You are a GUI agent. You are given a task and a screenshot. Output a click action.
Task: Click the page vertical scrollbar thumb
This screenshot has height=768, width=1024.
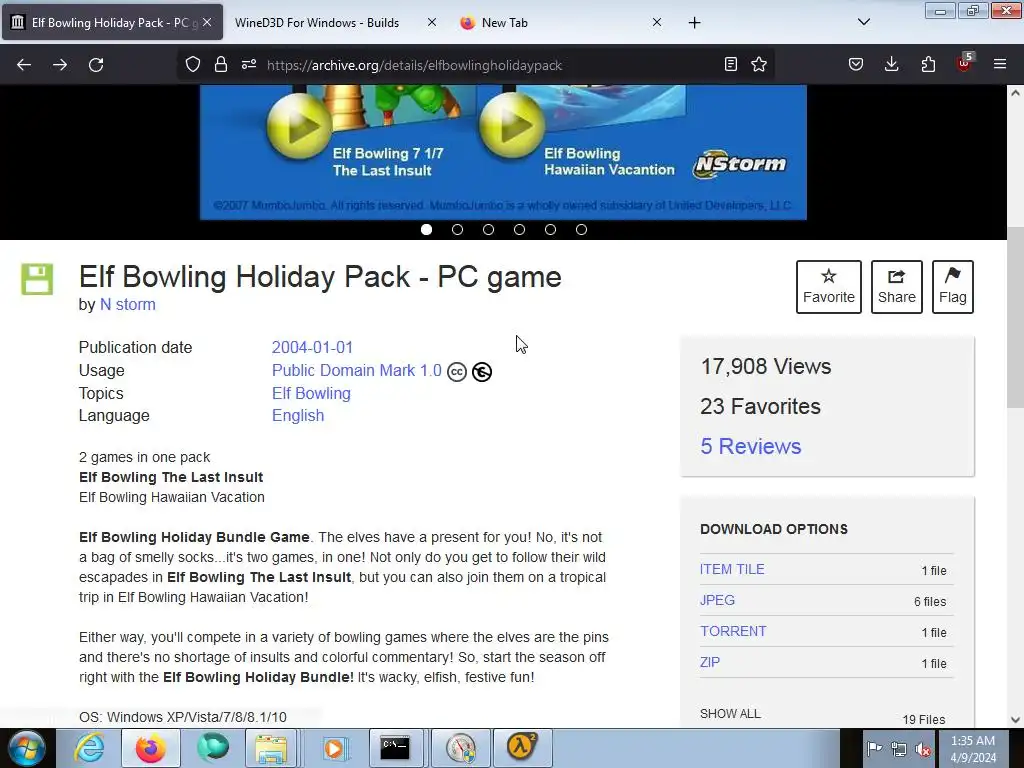coord(1015,317)
